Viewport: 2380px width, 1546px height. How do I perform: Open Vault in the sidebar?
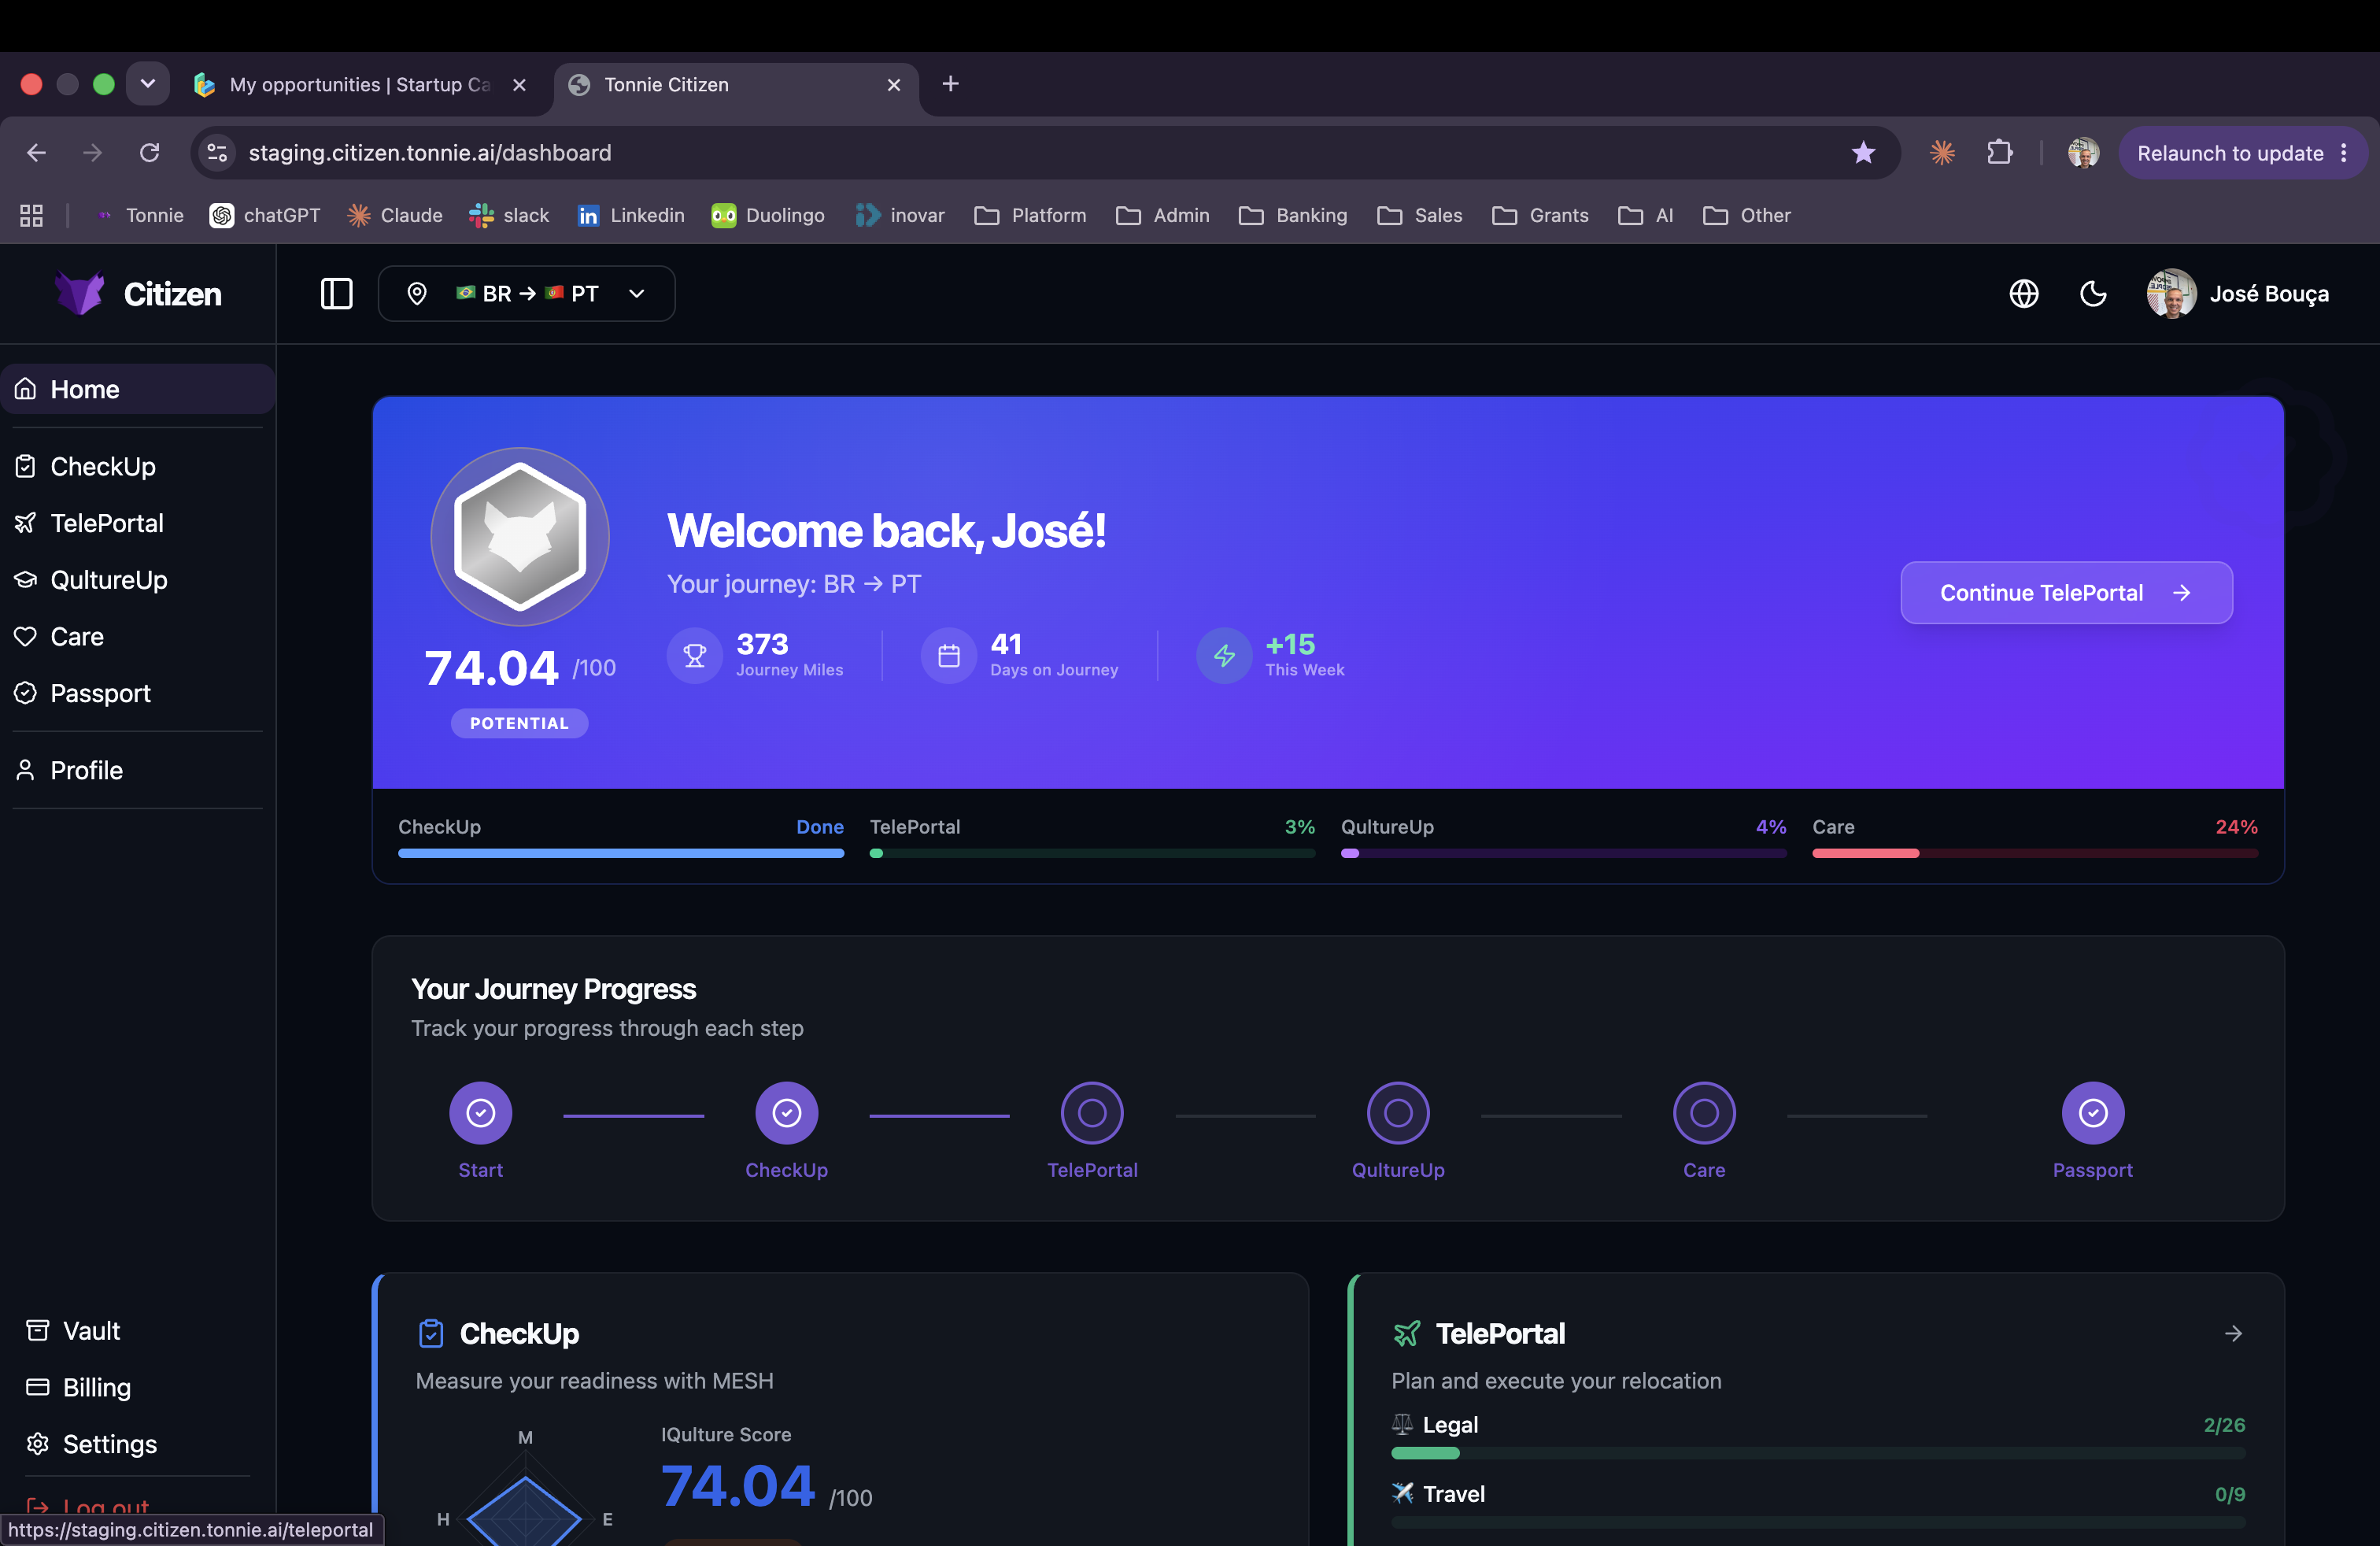(x=138, y=1331)
